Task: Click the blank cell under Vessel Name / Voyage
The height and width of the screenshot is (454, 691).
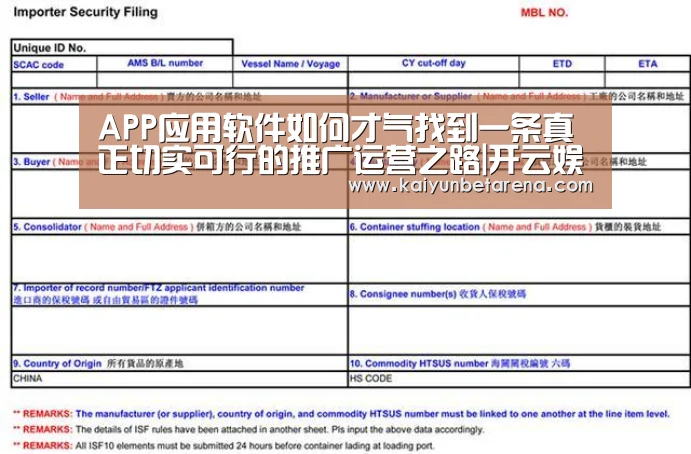Action: [290, 80]
